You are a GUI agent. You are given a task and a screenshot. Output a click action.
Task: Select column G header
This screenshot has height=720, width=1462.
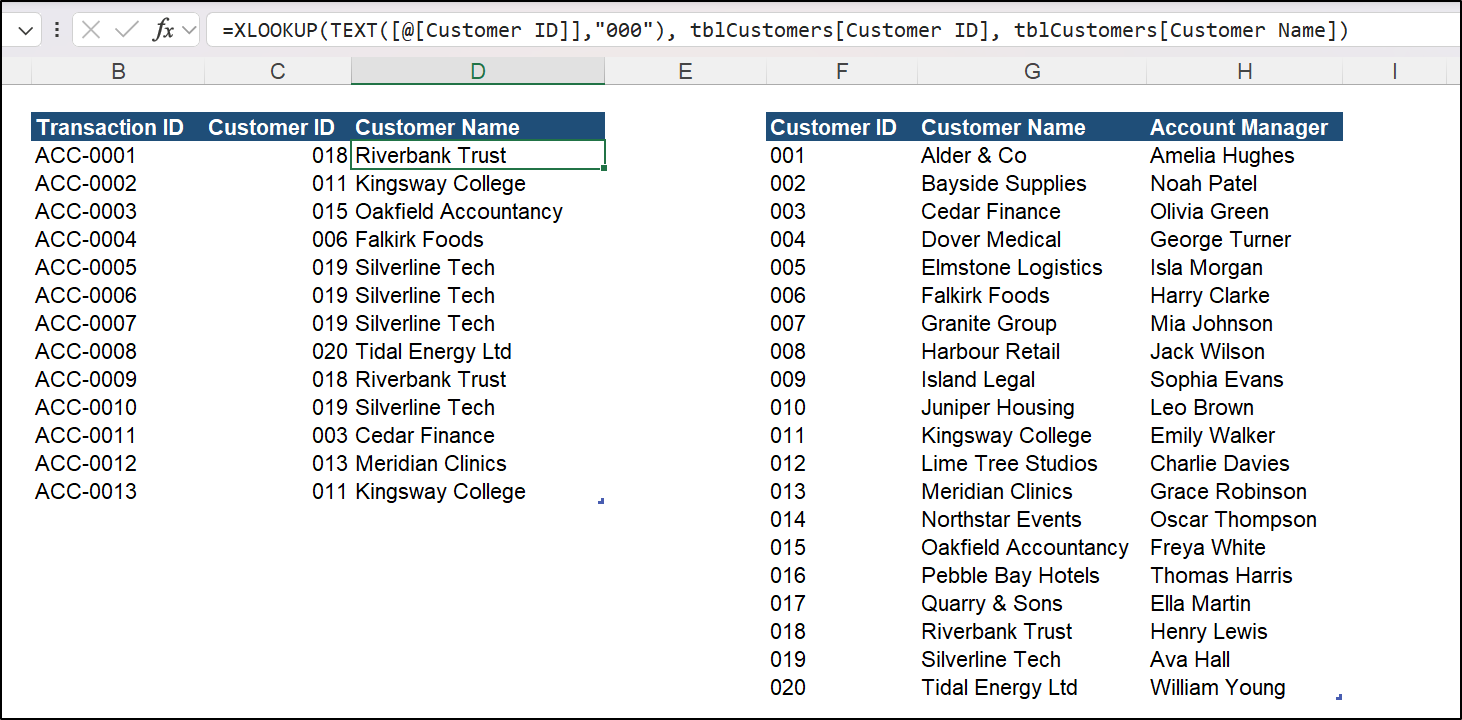(1032, 71)
